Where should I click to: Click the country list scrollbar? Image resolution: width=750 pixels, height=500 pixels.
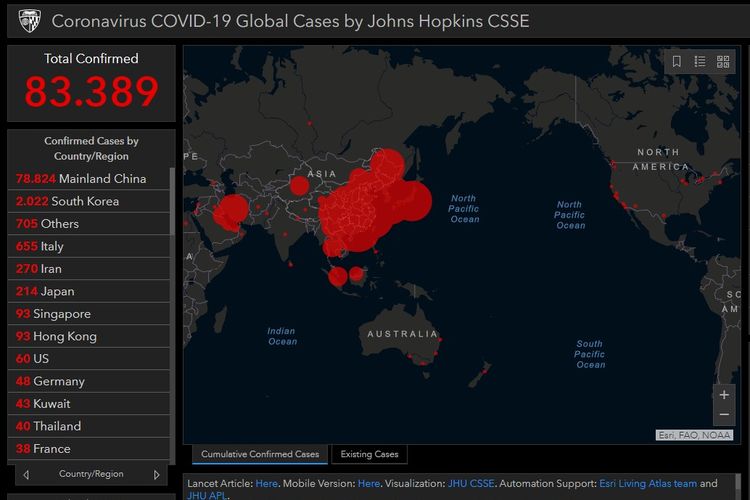[x=172, y=201]
